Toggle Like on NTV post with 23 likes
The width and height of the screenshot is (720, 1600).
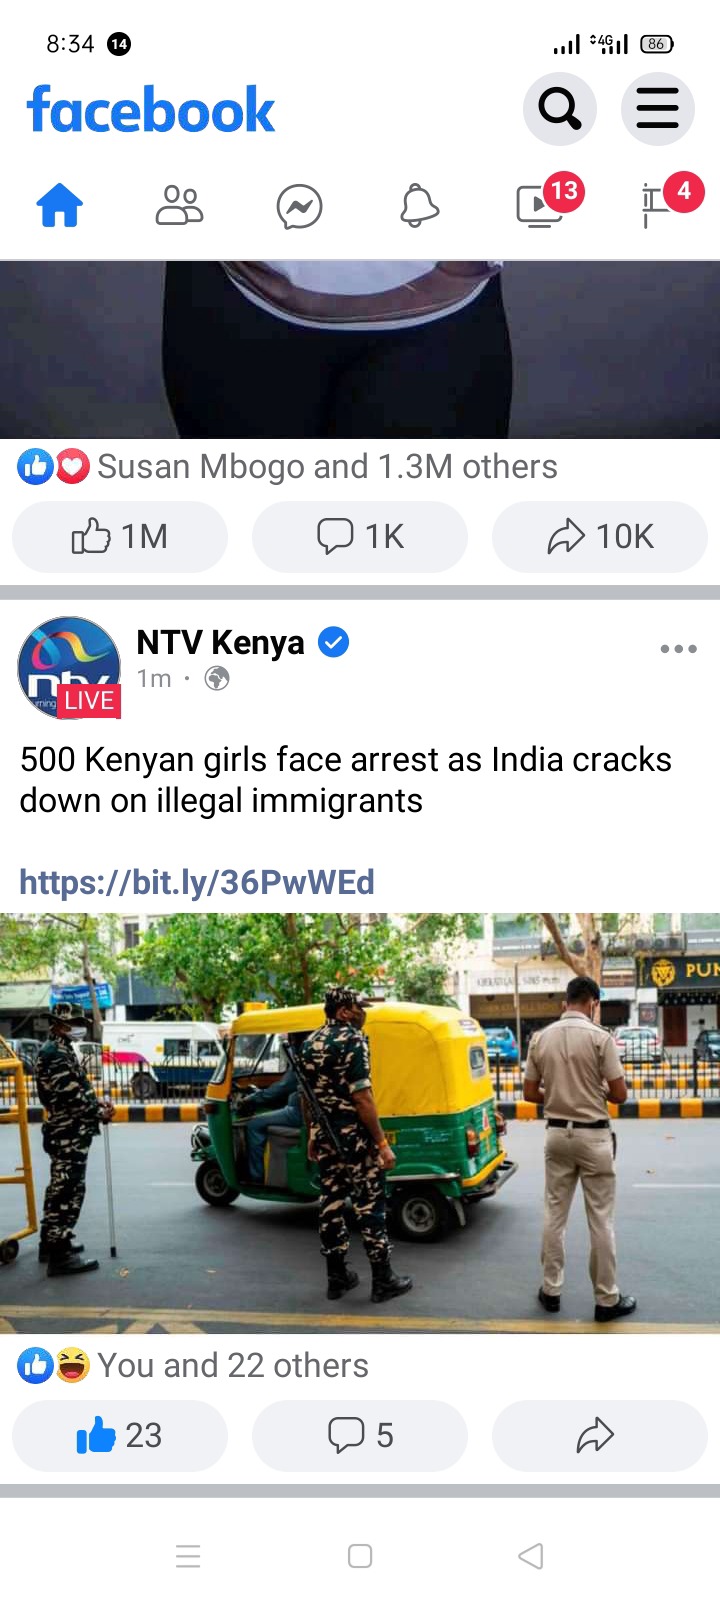[120, 1436]
